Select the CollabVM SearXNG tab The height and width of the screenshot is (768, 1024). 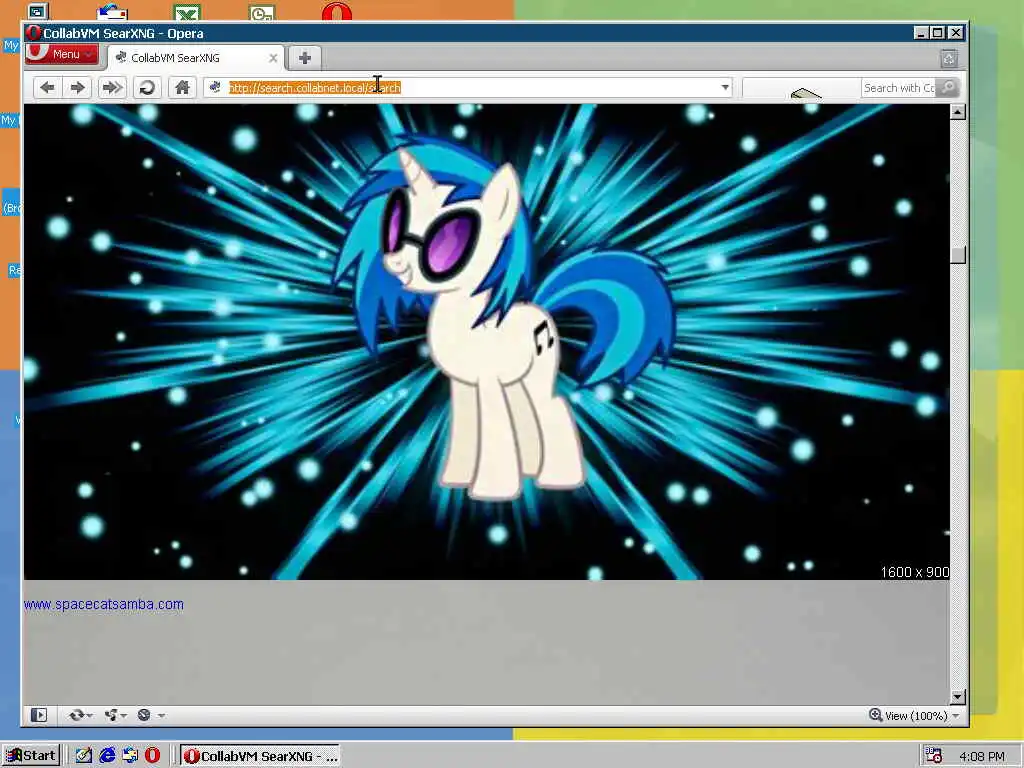coord(196,58)
